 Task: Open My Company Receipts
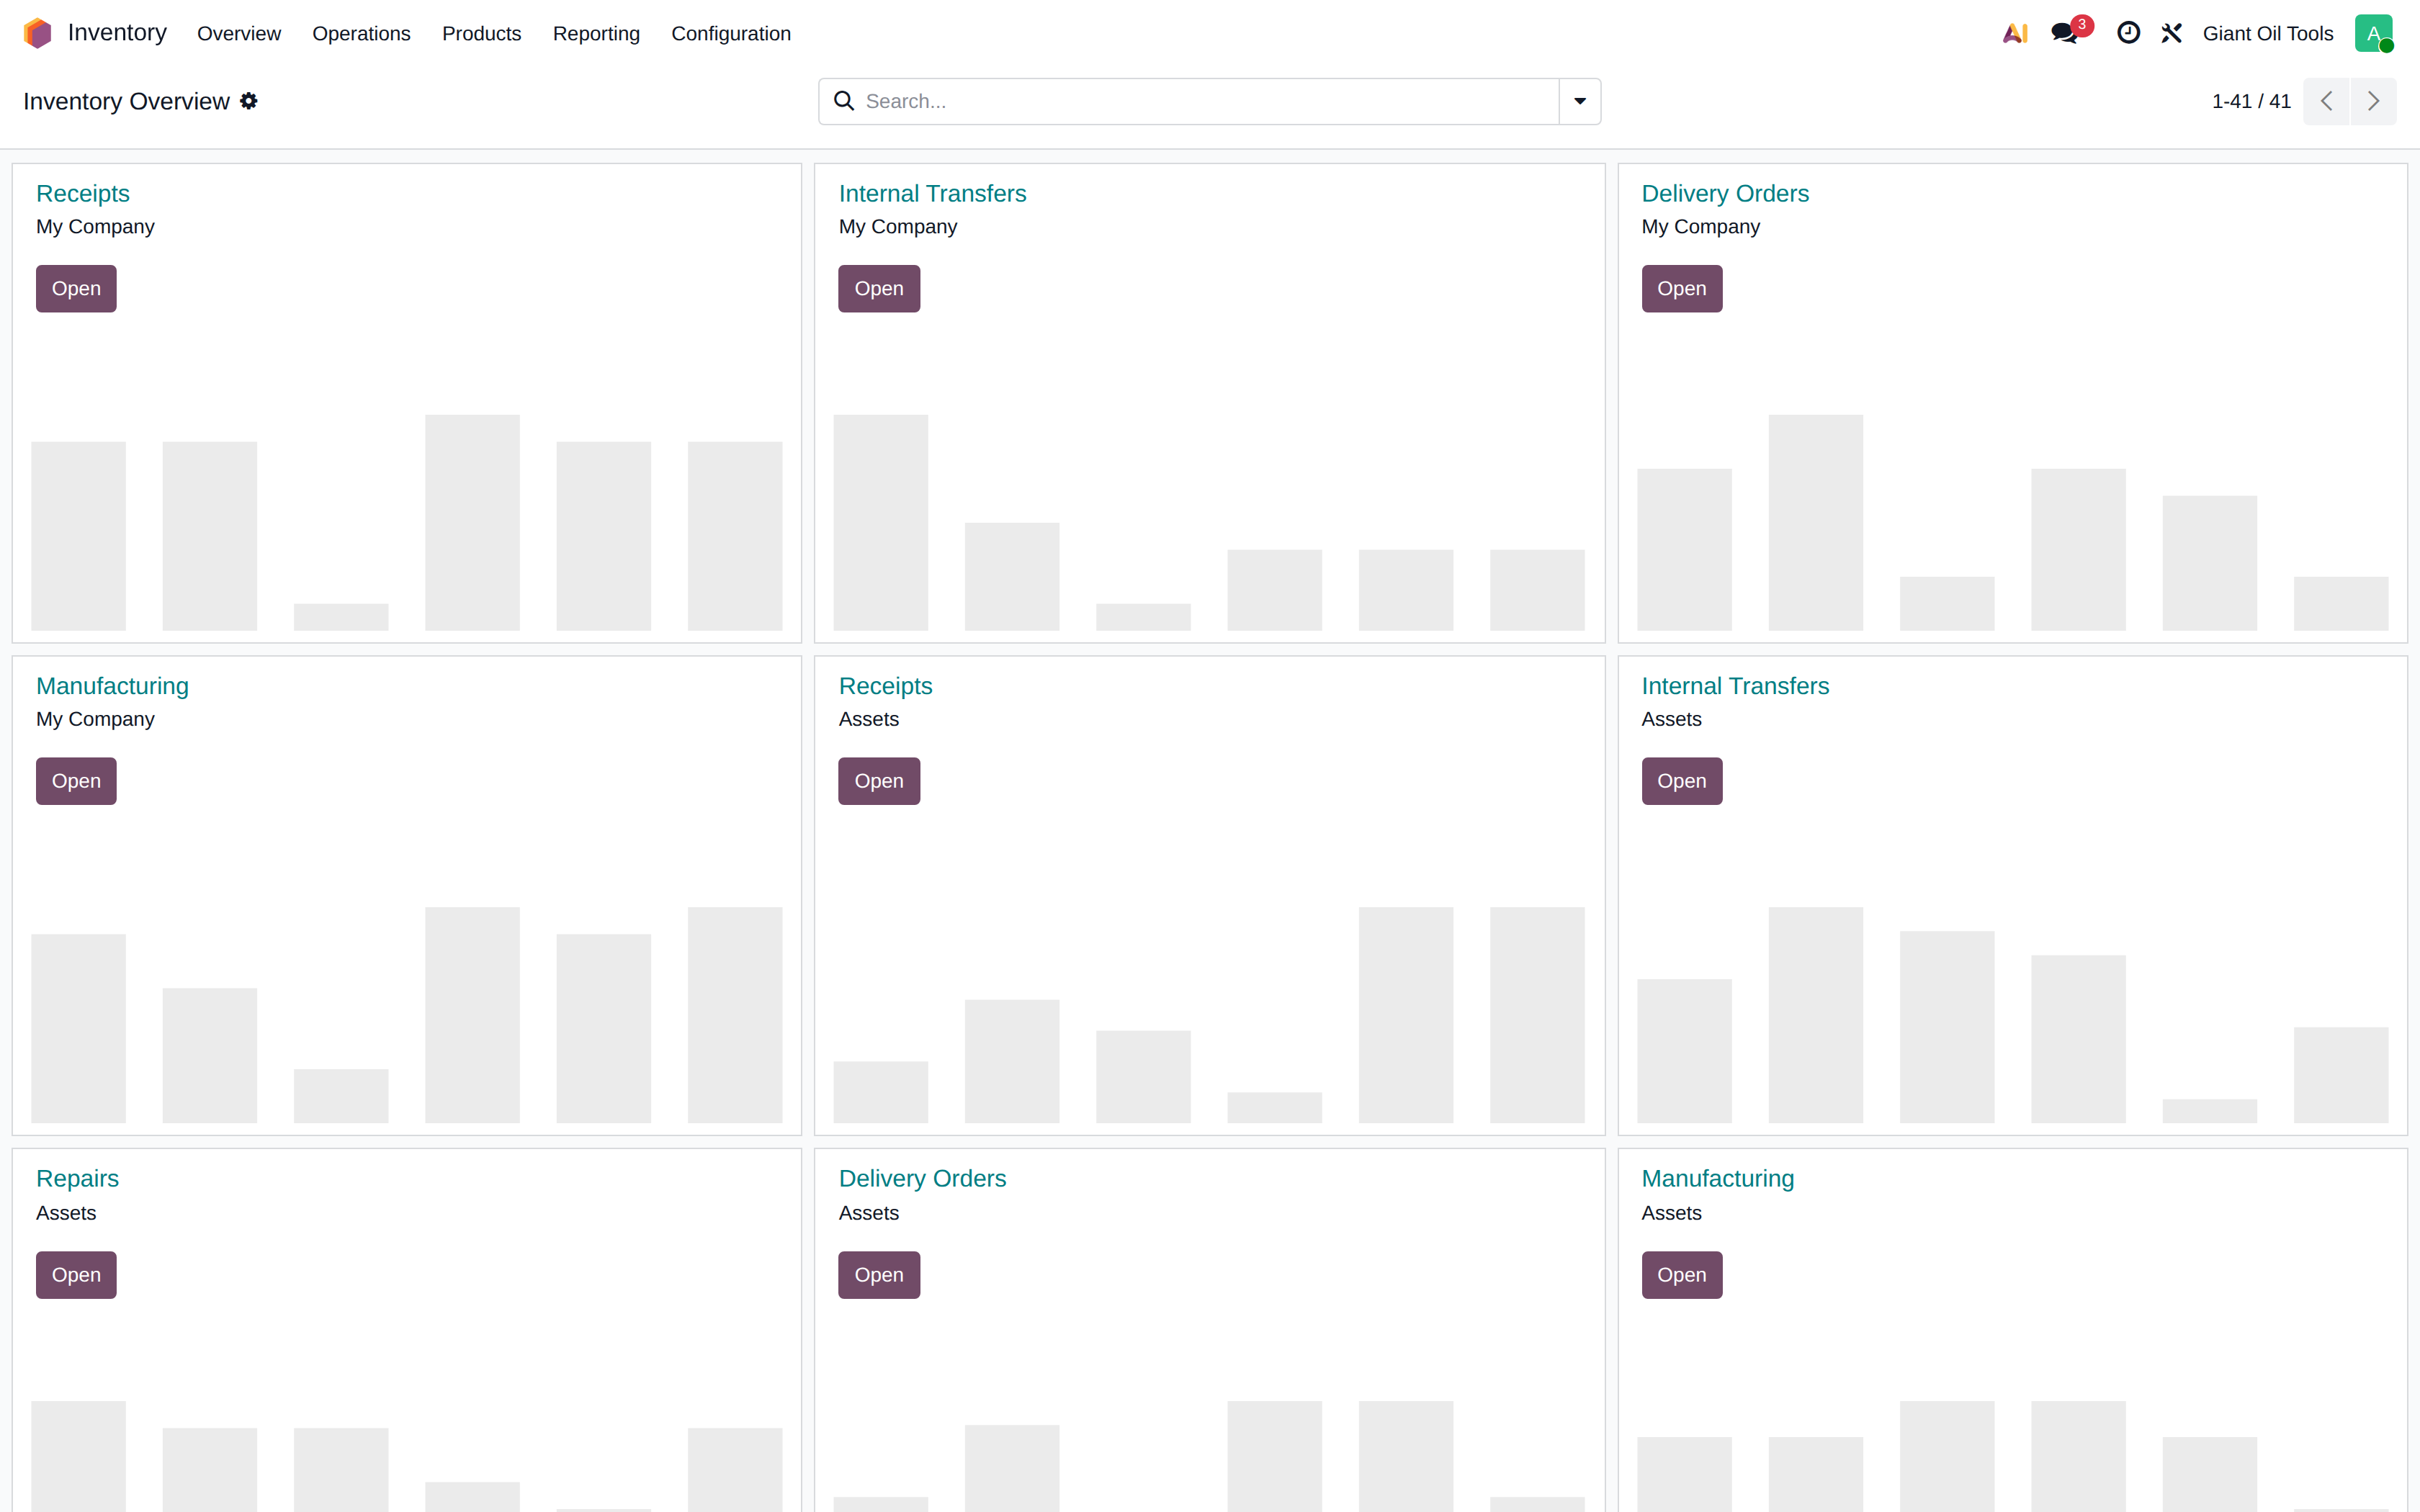pos(76,288)
